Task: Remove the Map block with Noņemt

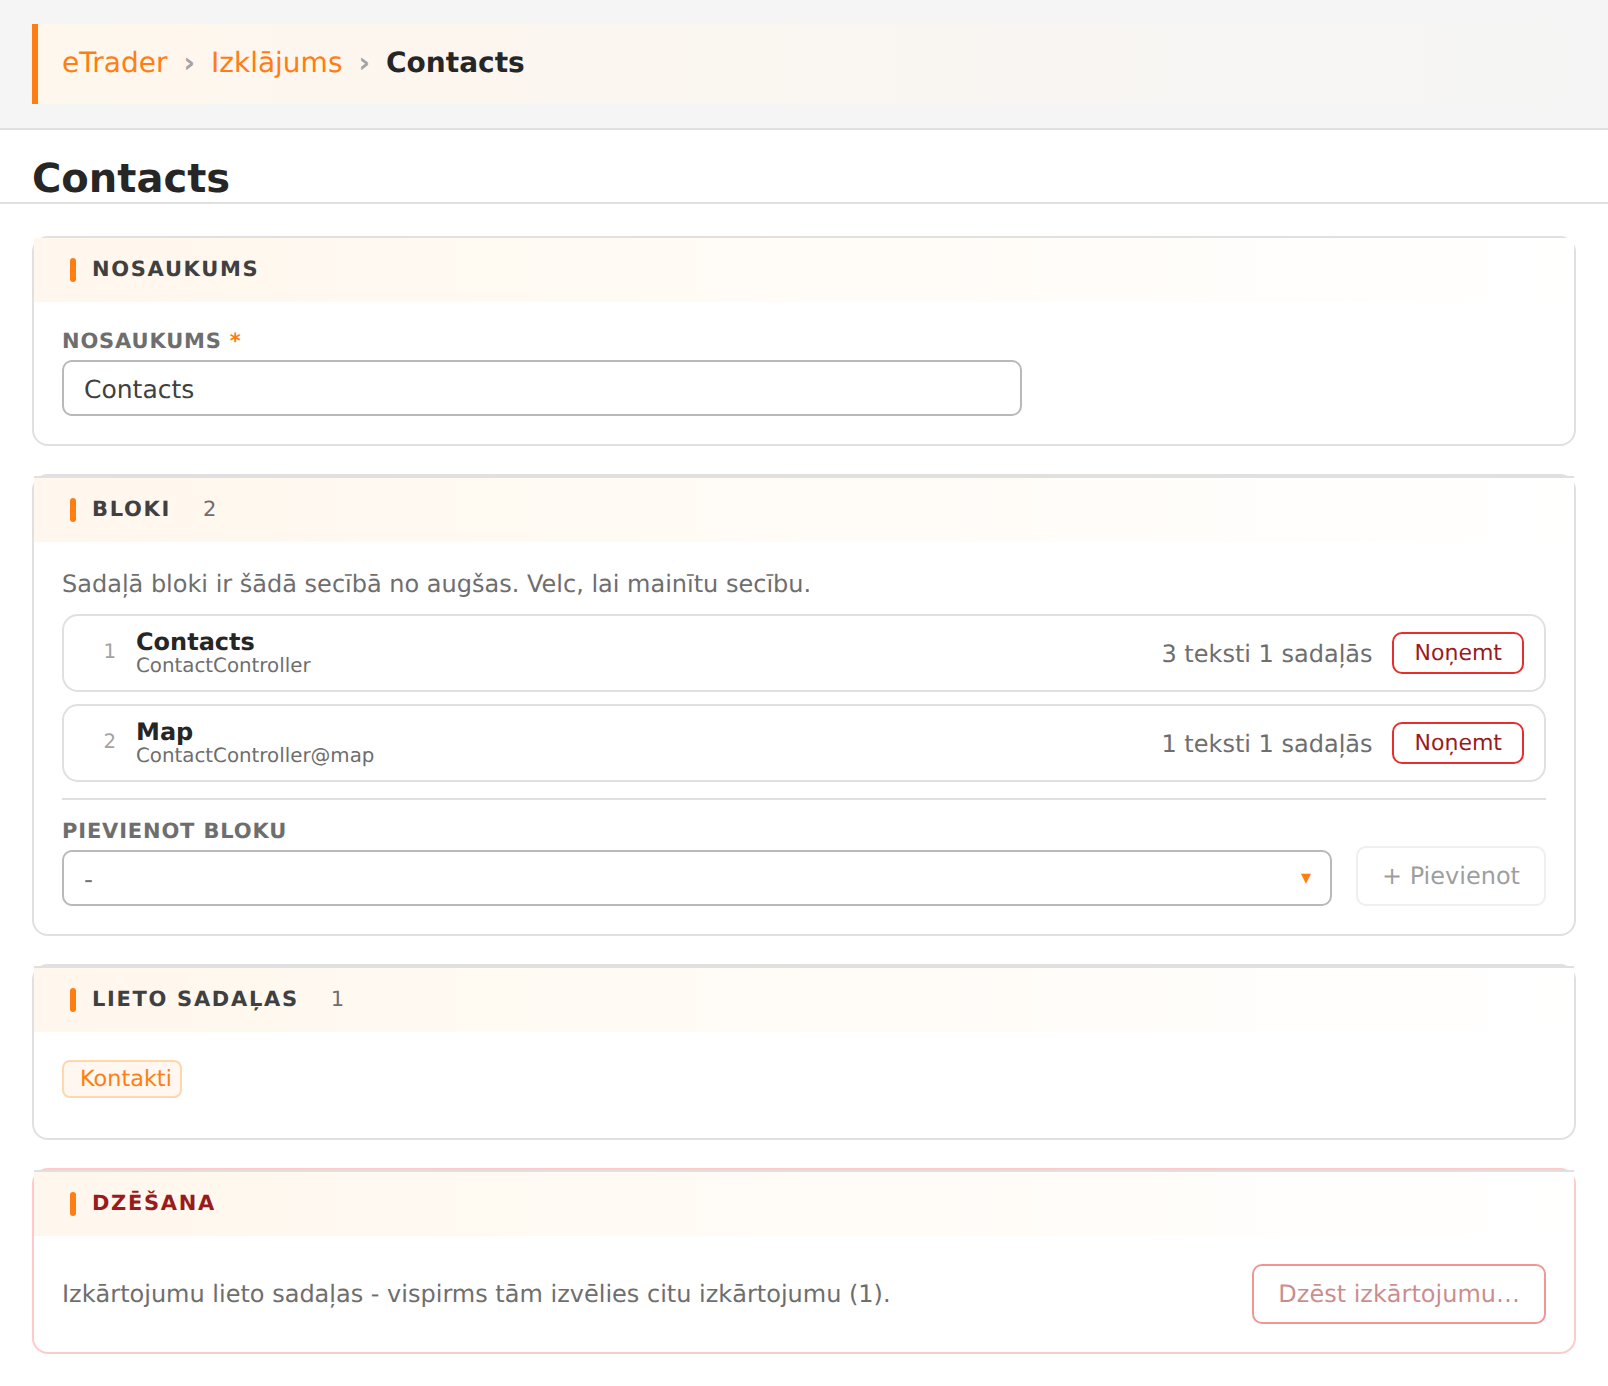Action: point(1458,743)
